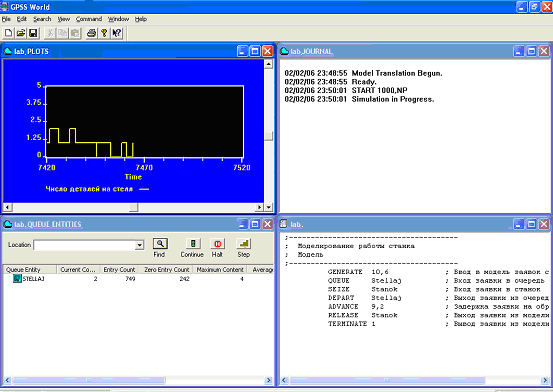Expand the Location dropdown arrow
This screenshot has height=392, width=553.
(x=140, y=245)
